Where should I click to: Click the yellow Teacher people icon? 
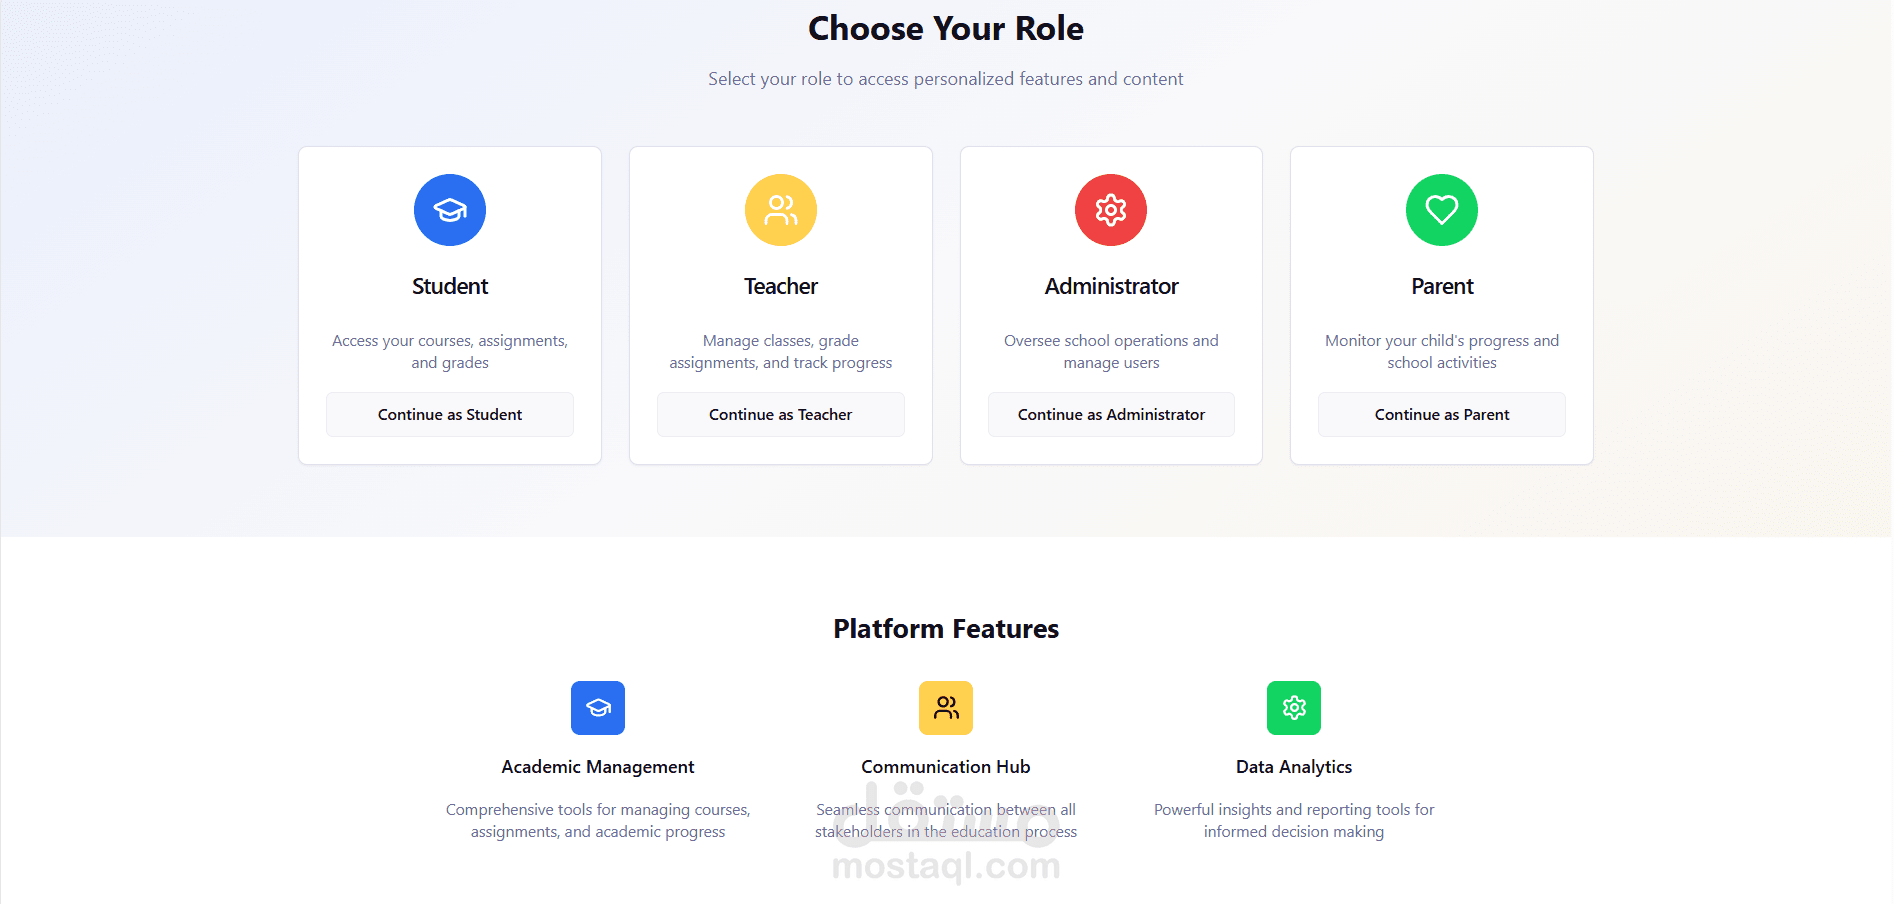[x=781, y=210]
